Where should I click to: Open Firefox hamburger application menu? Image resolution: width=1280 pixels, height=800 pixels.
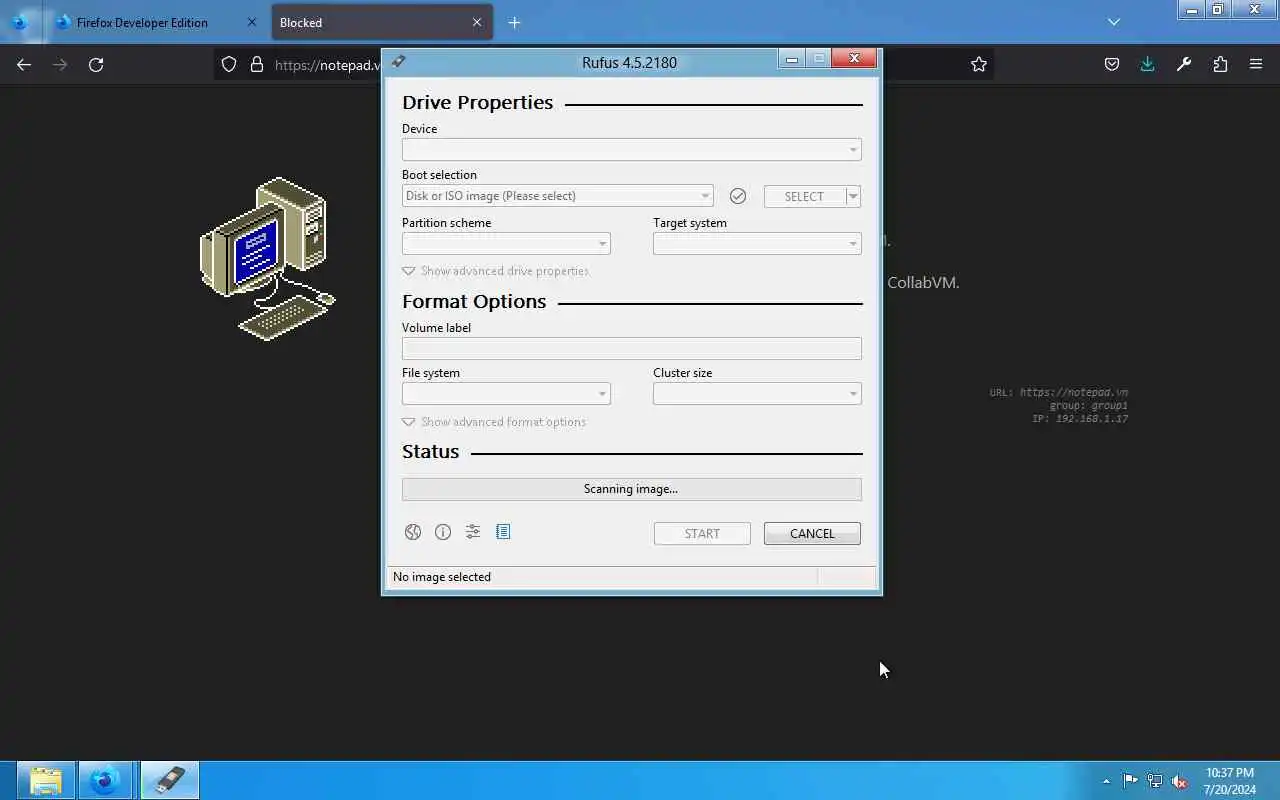point(1256,64)
